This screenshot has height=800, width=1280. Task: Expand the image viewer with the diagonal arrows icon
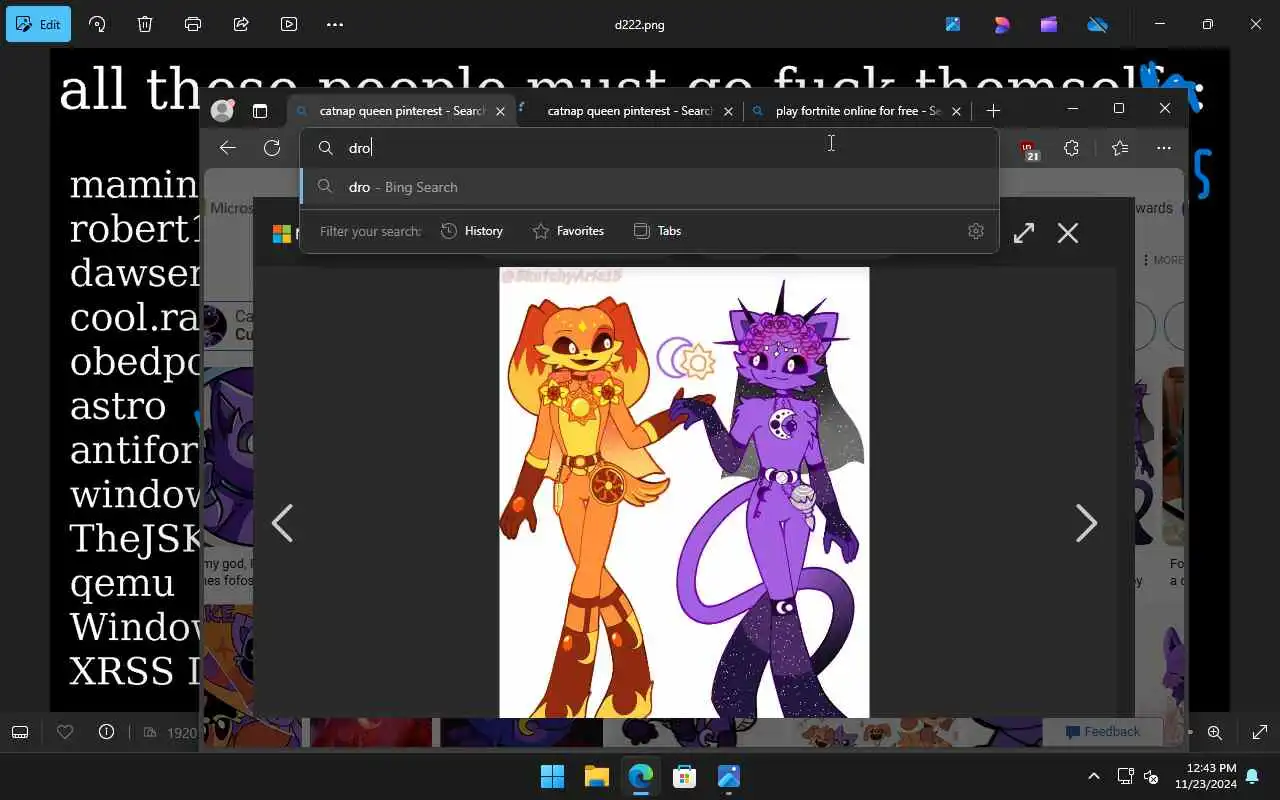(x=1024, y=233)
